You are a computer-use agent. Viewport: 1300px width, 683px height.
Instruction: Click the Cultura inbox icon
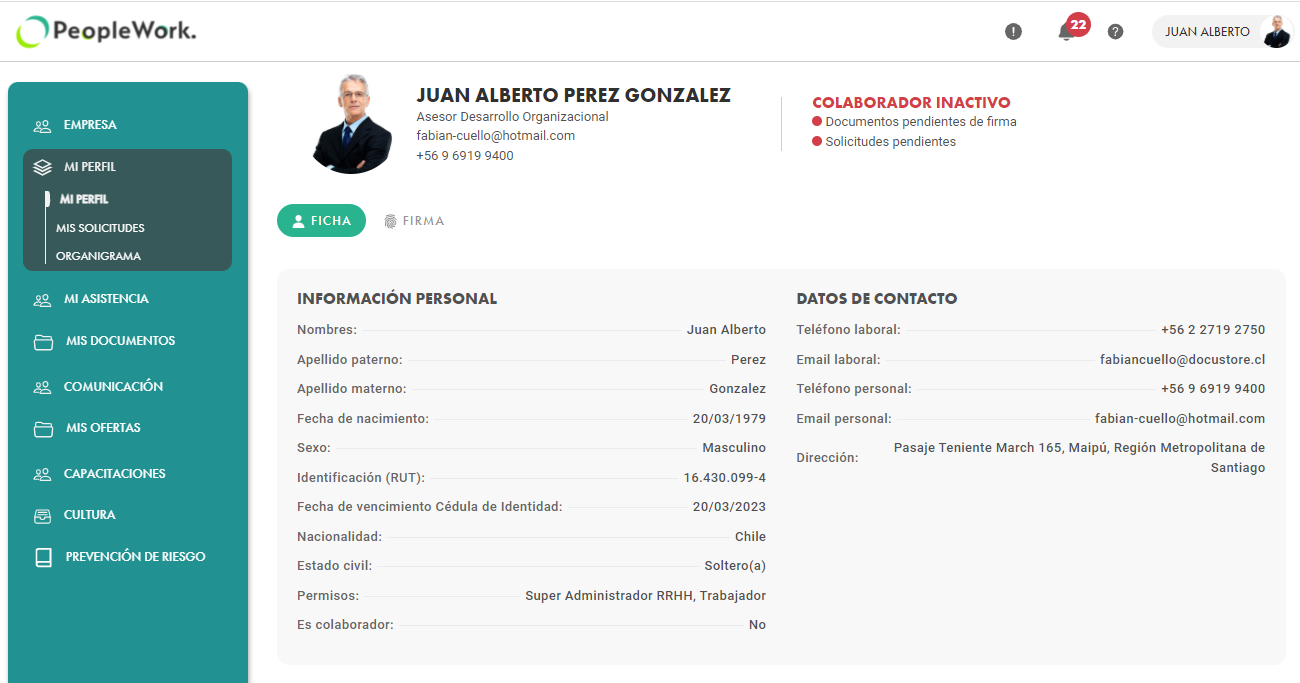[42, 516]
